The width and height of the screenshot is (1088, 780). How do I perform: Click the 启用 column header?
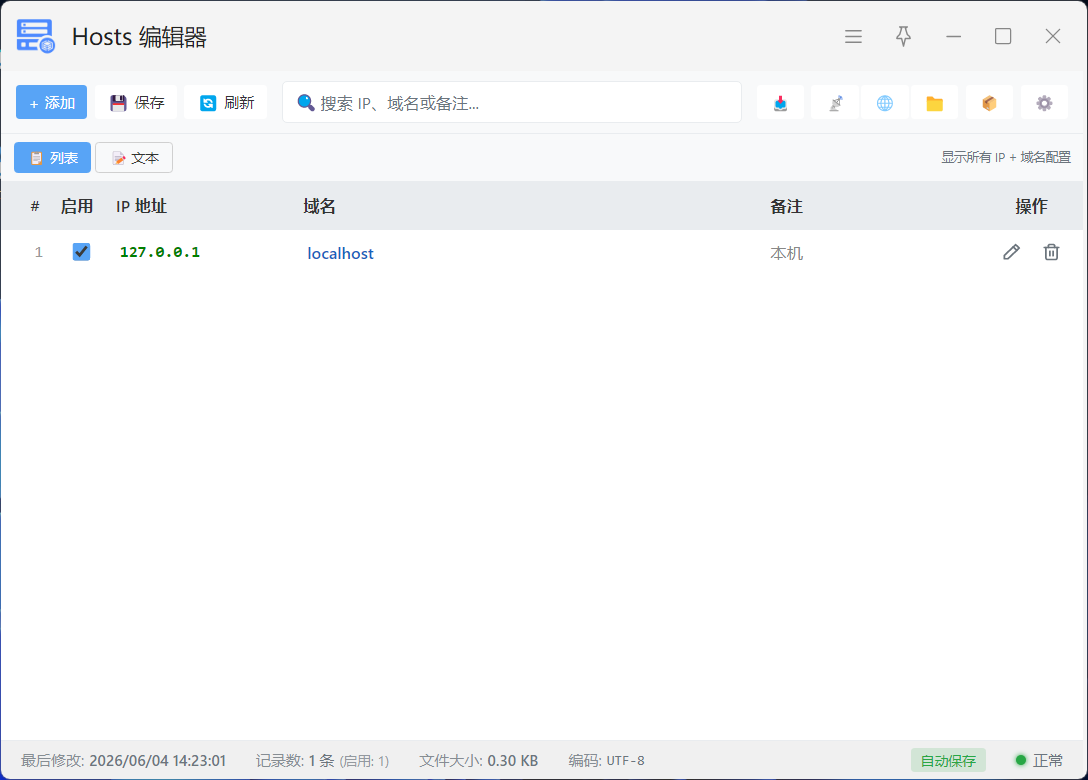coord(76,206)
